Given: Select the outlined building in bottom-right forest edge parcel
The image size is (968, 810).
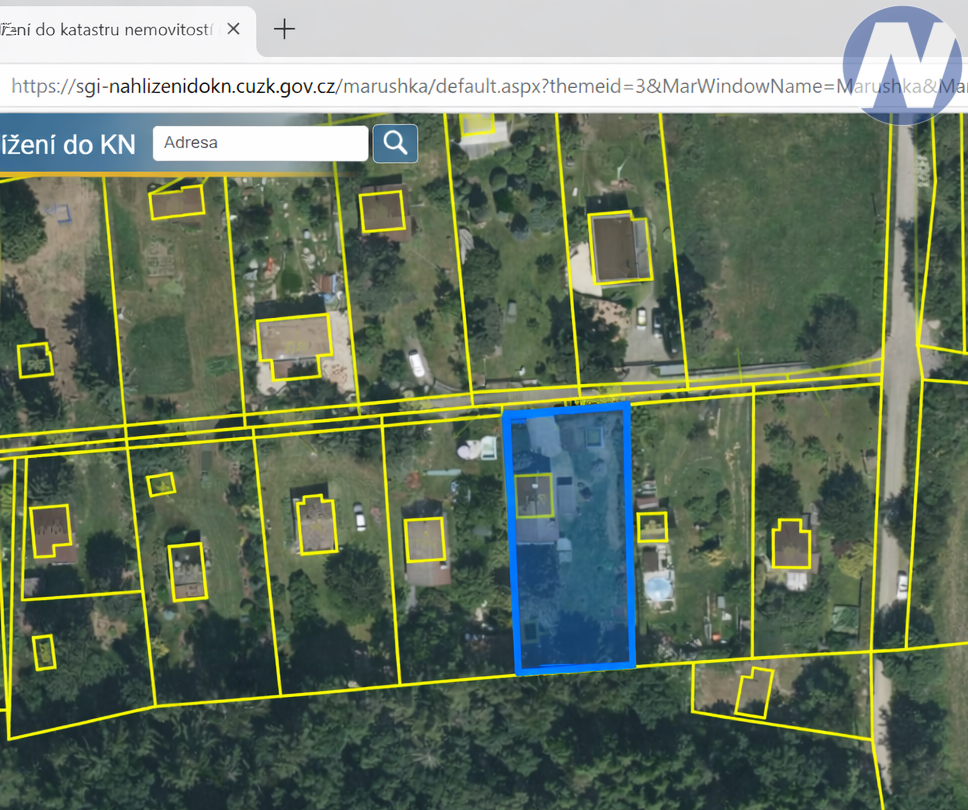Looking at the screenshot, I should [x=753, y=692].
